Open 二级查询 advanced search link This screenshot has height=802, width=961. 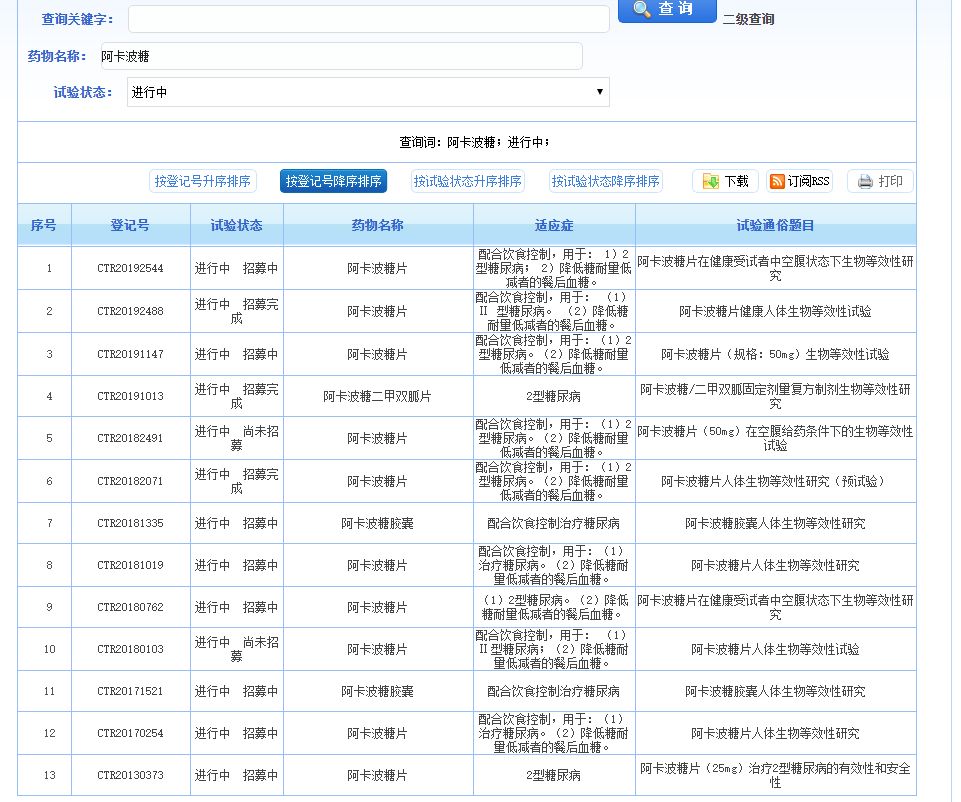click(748, 19)
